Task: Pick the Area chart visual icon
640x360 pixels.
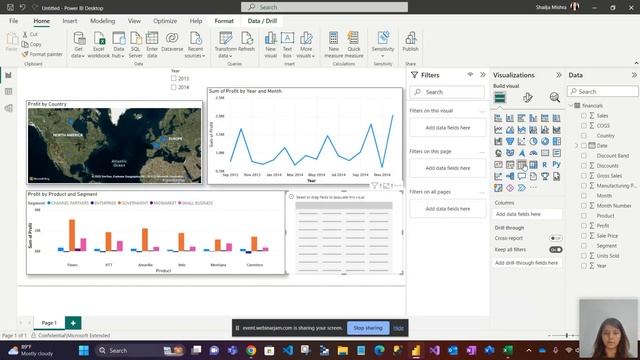Action: click(x=510, y=130)
